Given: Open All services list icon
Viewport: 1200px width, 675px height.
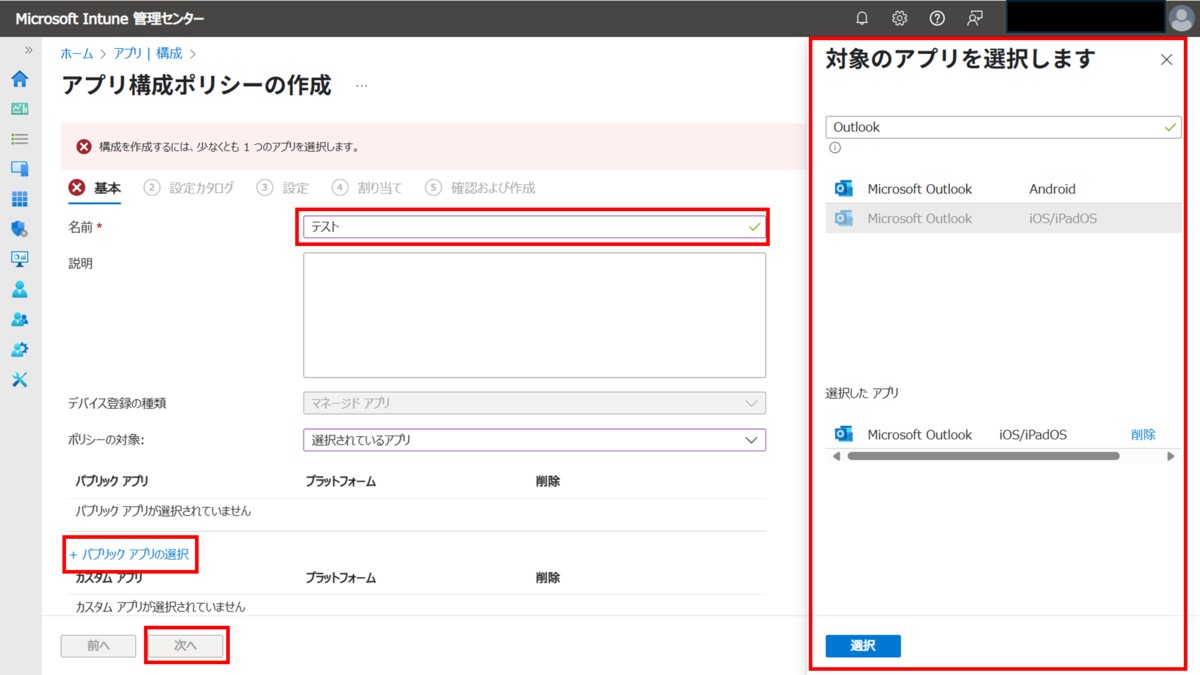Looking at the screenshot, I should click(x=19, y=139).
